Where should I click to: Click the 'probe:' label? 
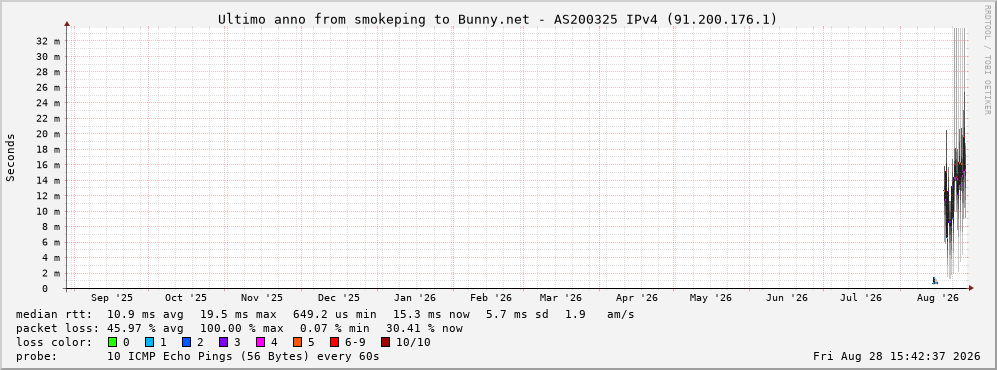(36, 356)
